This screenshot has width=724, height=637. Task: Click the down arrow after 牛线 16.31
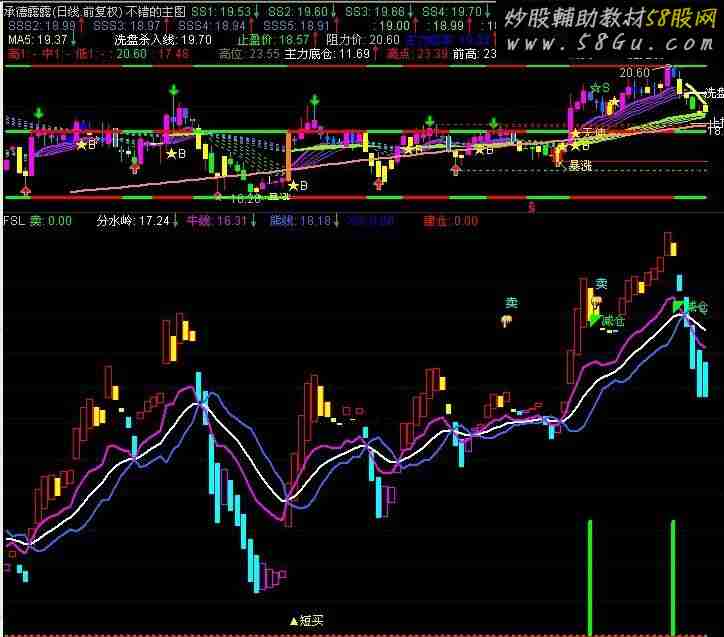pos(253,221)
